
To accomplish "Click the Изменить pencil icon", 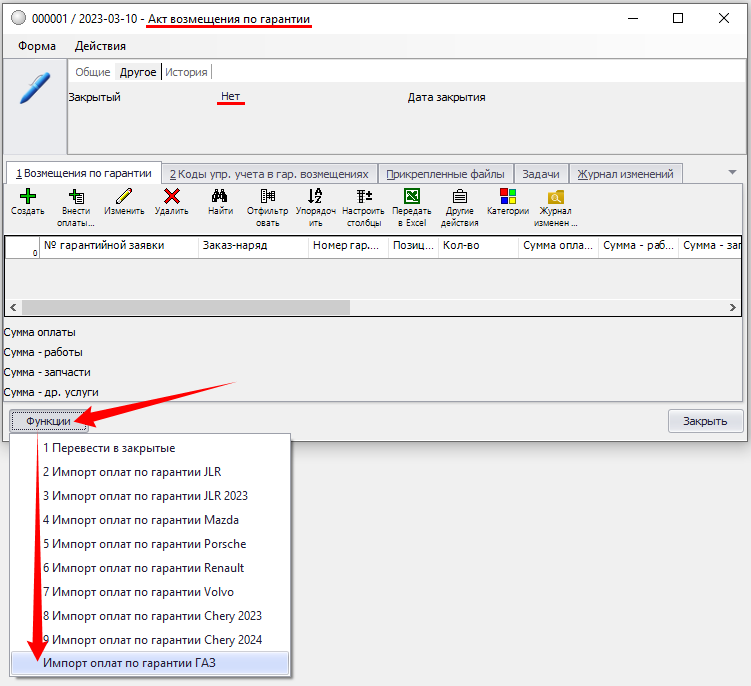I will [124, 197].
